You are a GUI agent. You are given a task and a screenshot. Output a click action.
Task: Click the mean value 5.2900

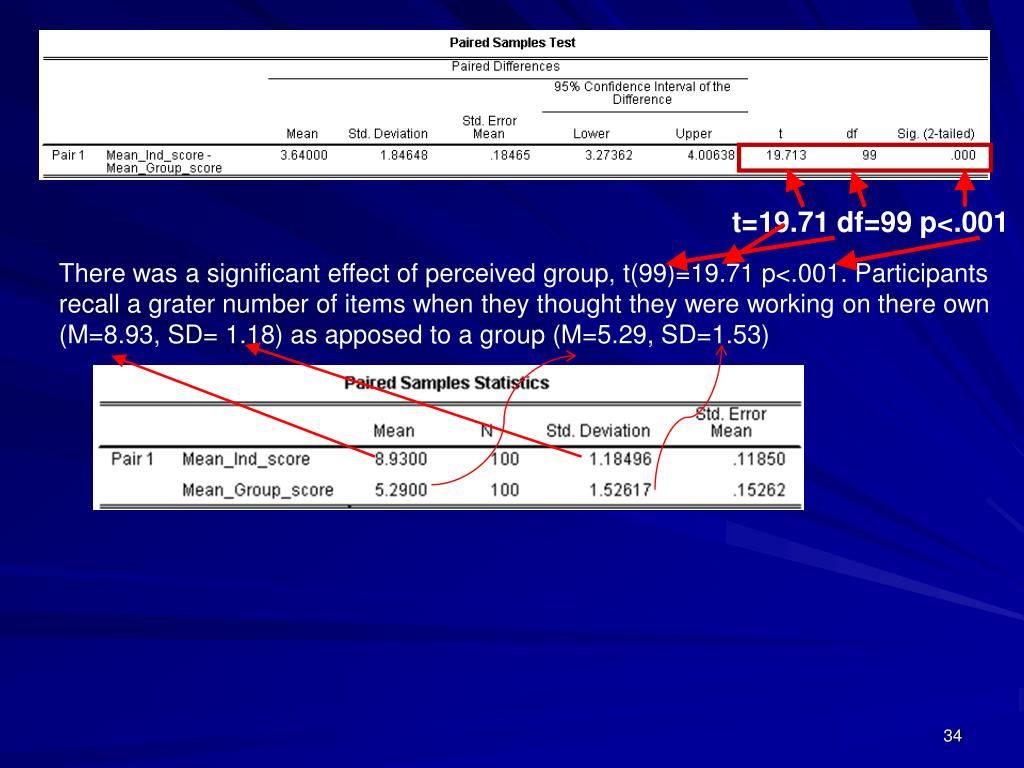tap(401, 490)
